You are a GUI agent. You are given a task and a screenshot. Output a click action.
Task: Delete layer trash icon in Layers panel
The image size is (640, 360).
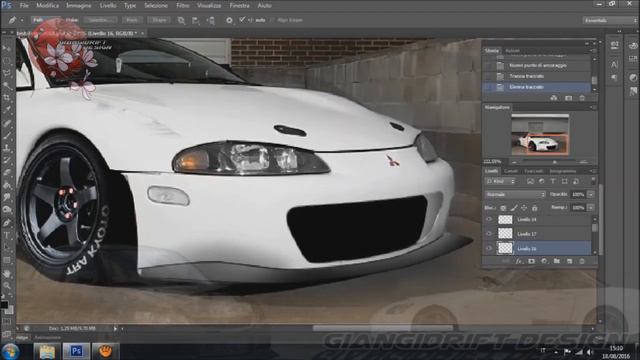(x=582, y=261)
